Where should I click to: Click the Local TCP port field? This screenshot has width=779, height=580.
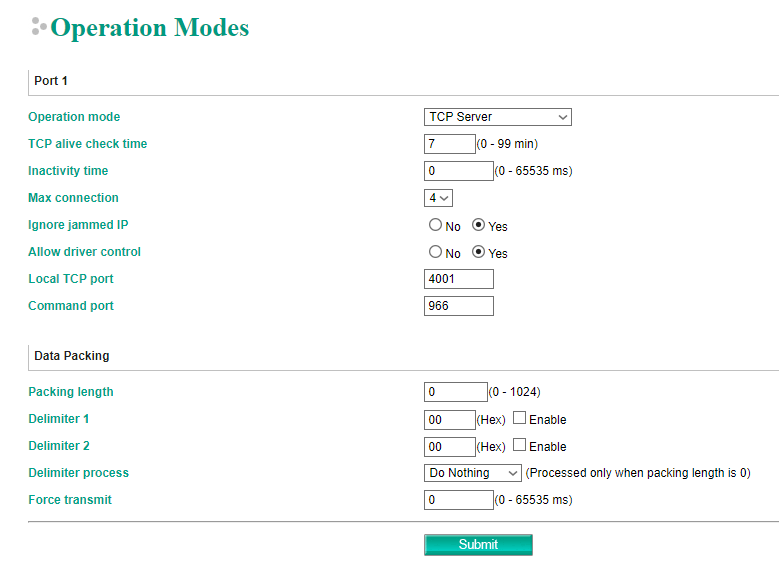coord(458,279)
